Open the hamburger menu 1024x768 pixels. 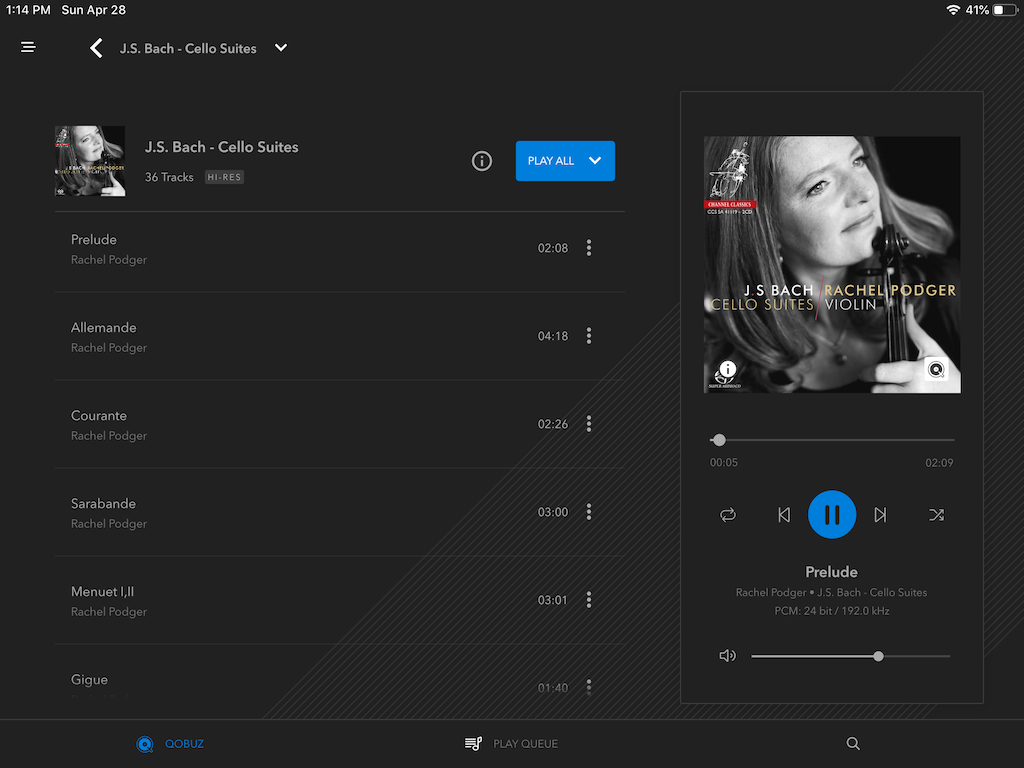pyautogui.click(x=28, y=47)
